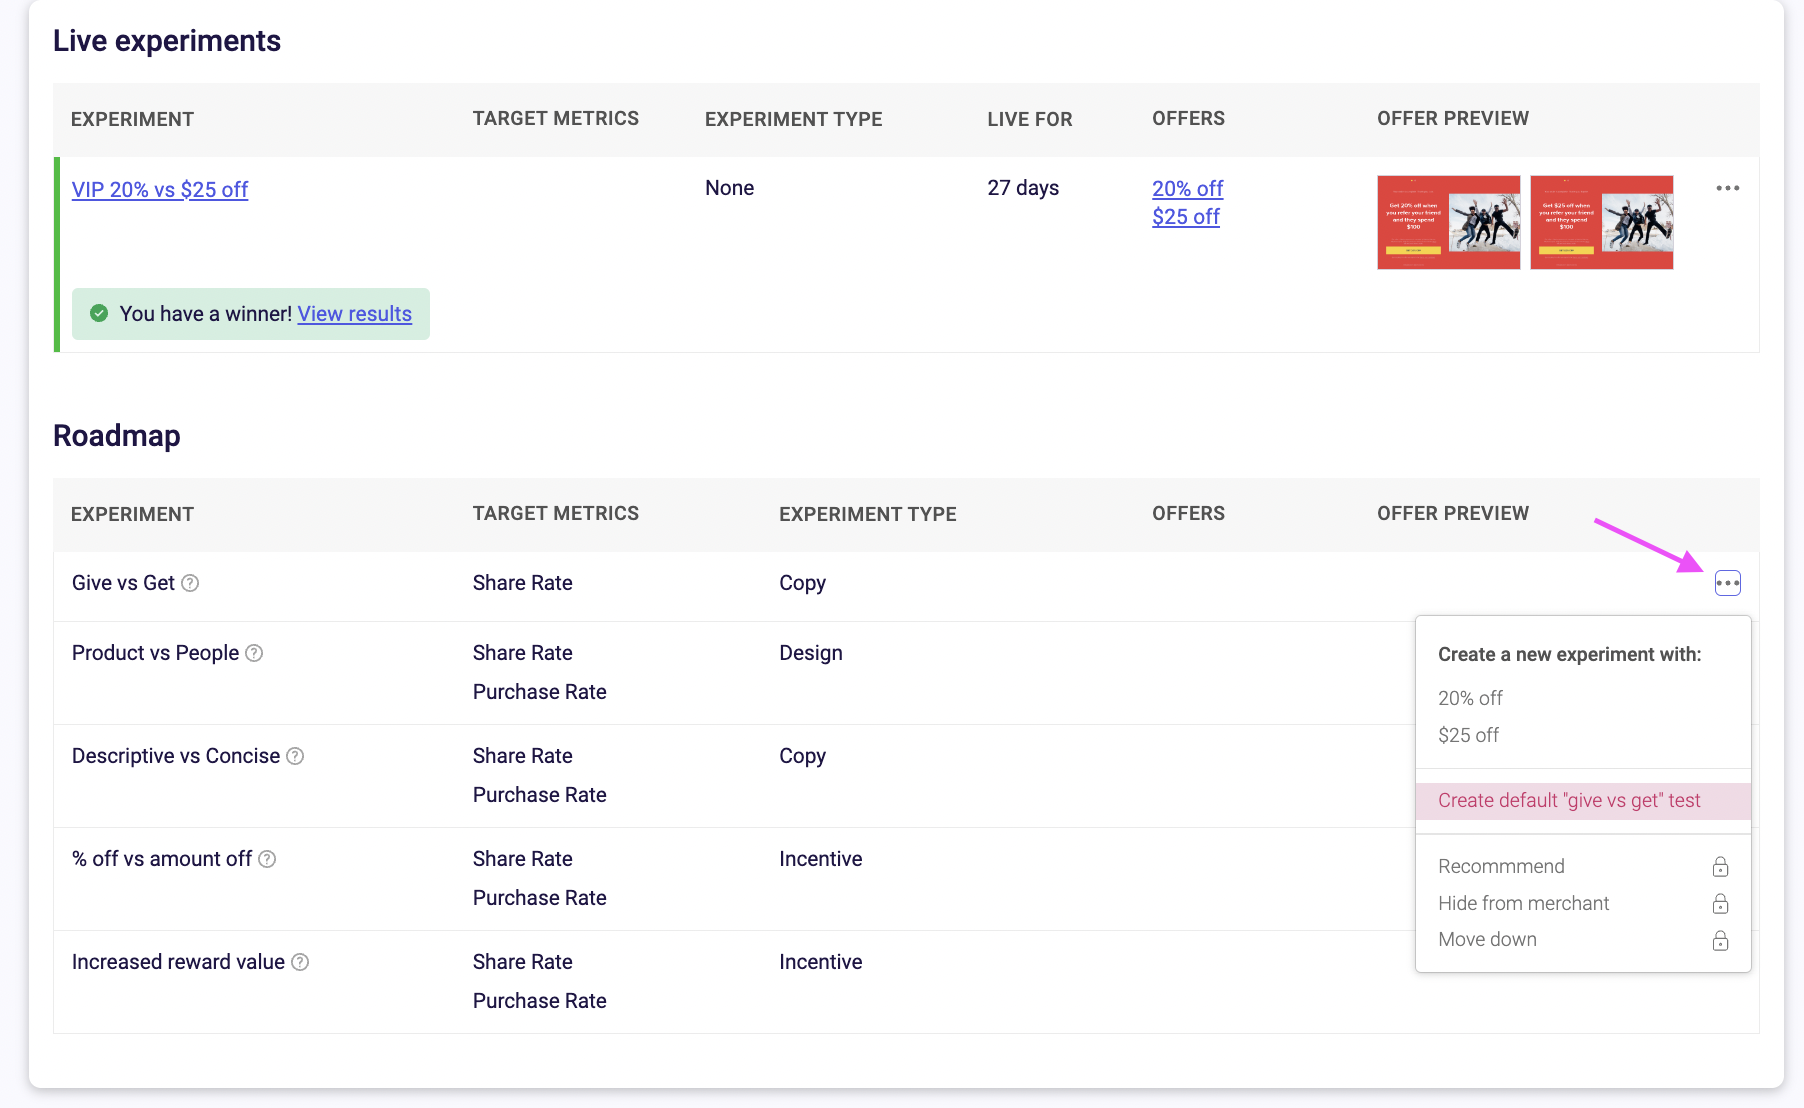Click Incentive type in % off vs amount off row
Image resolution: width=1804 pixels, height=1108 pixels.
pos(820,859)
